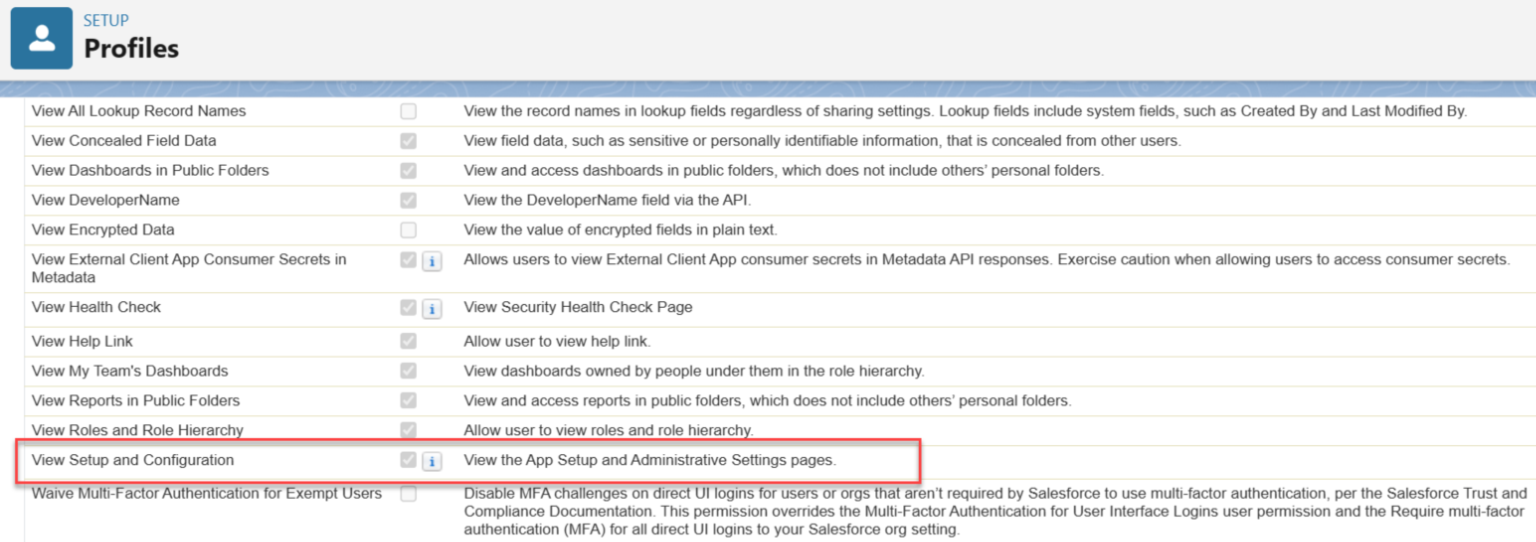Image resolution: width=1536 pixels, height=542 pixels.
Task: Select 'View Reports in Public Folders' label
Action: (136, 401)
